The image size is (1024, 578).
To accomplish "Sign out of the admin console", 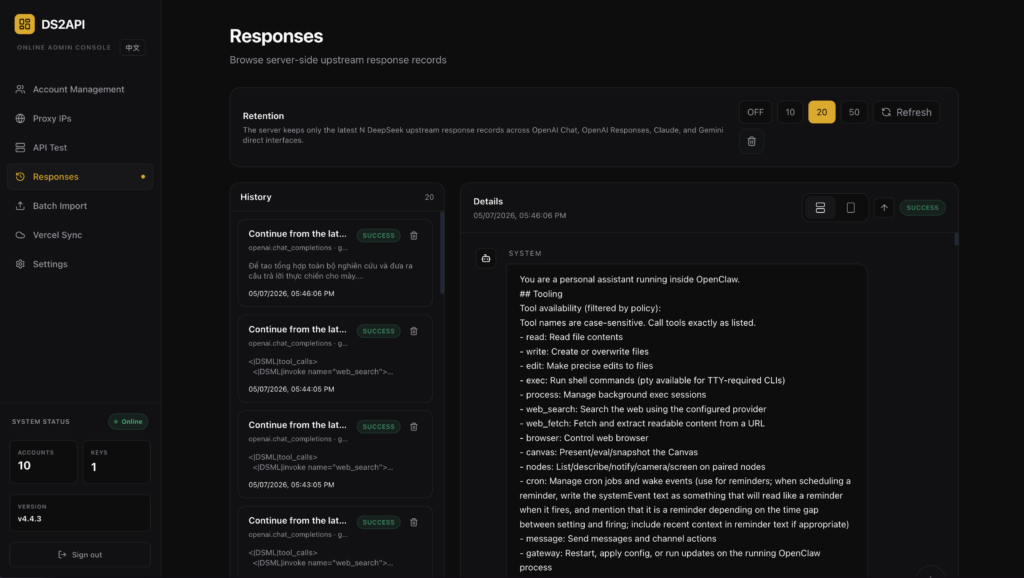I will (80, 554).
